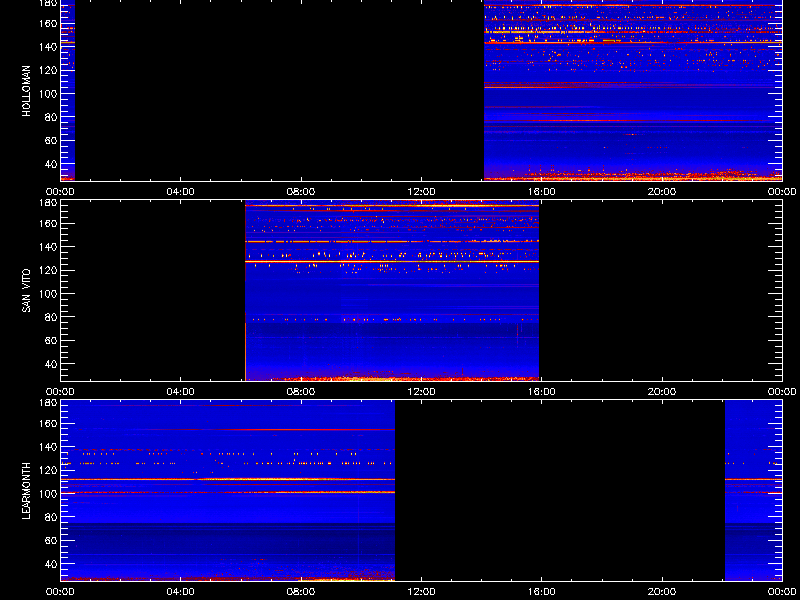
Task: Pick the 140 frequency label on San Vito axis
Action: click(49, 247)
